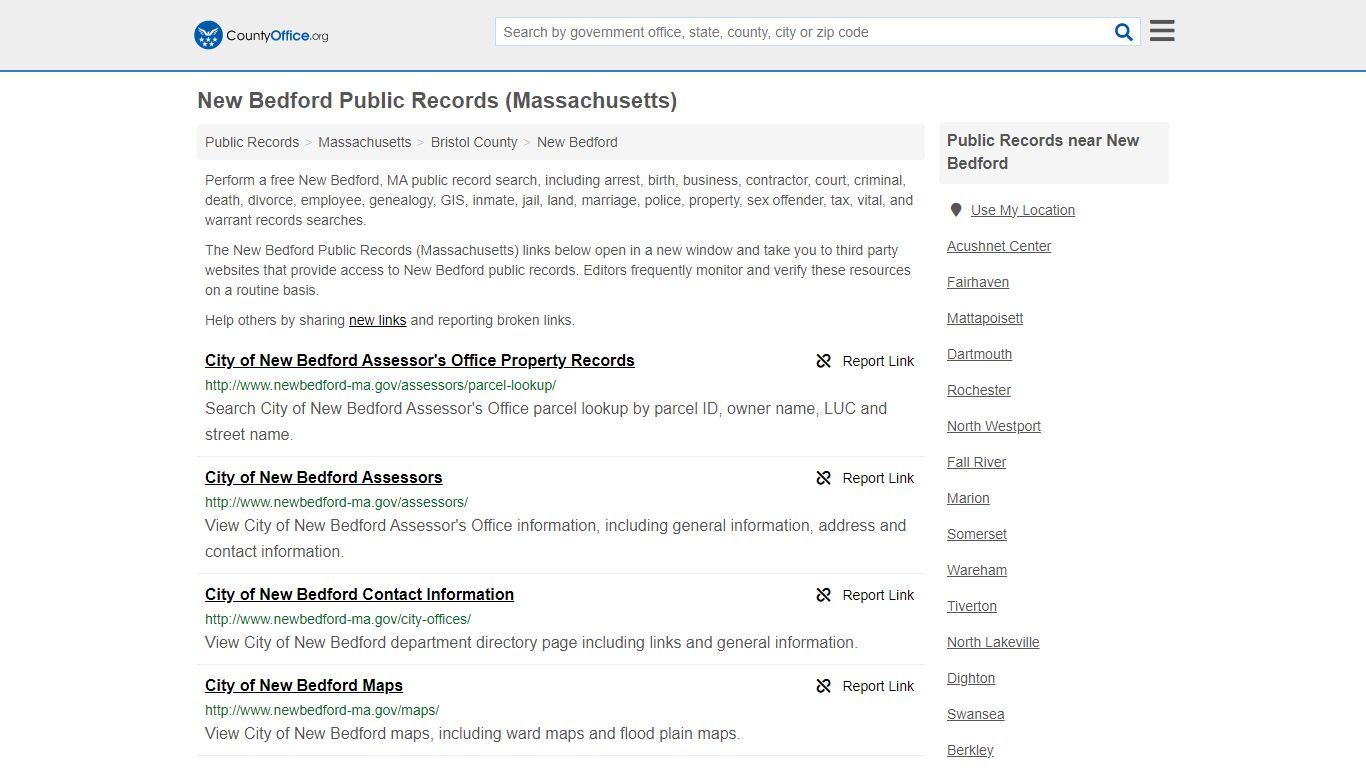Image resolution: width=1366 pixels, height=768 pixels.
Task: Click the department directory page description
Action: click(x=531, y=642)
